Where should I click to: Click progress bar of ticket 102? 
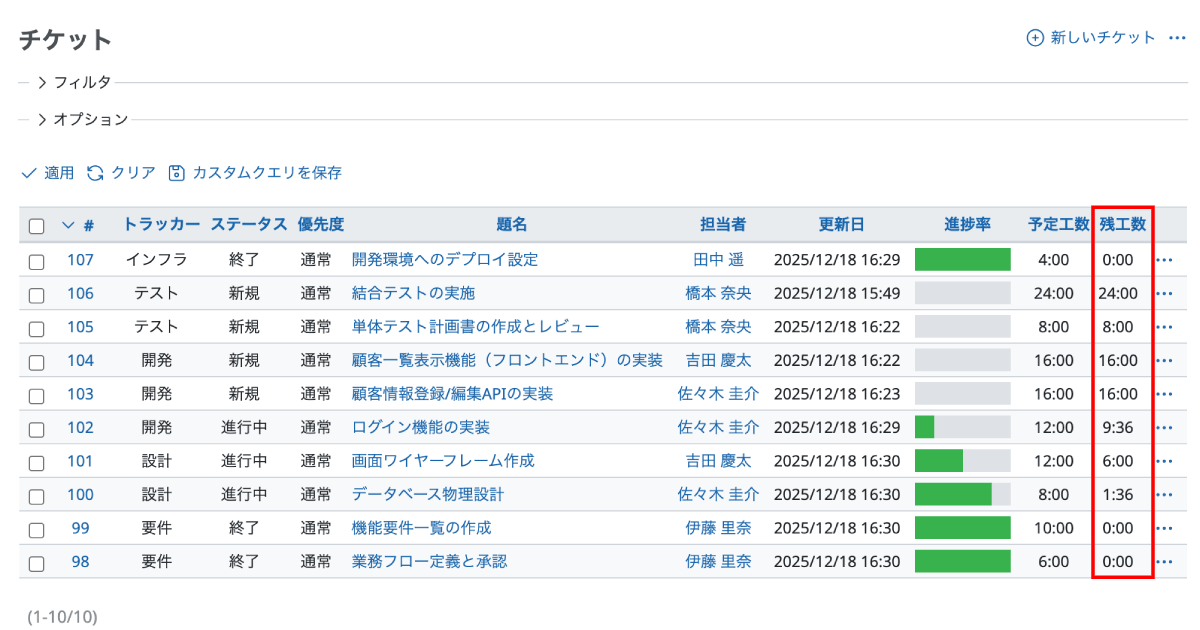pyautogui.click(x=963, y=427)
